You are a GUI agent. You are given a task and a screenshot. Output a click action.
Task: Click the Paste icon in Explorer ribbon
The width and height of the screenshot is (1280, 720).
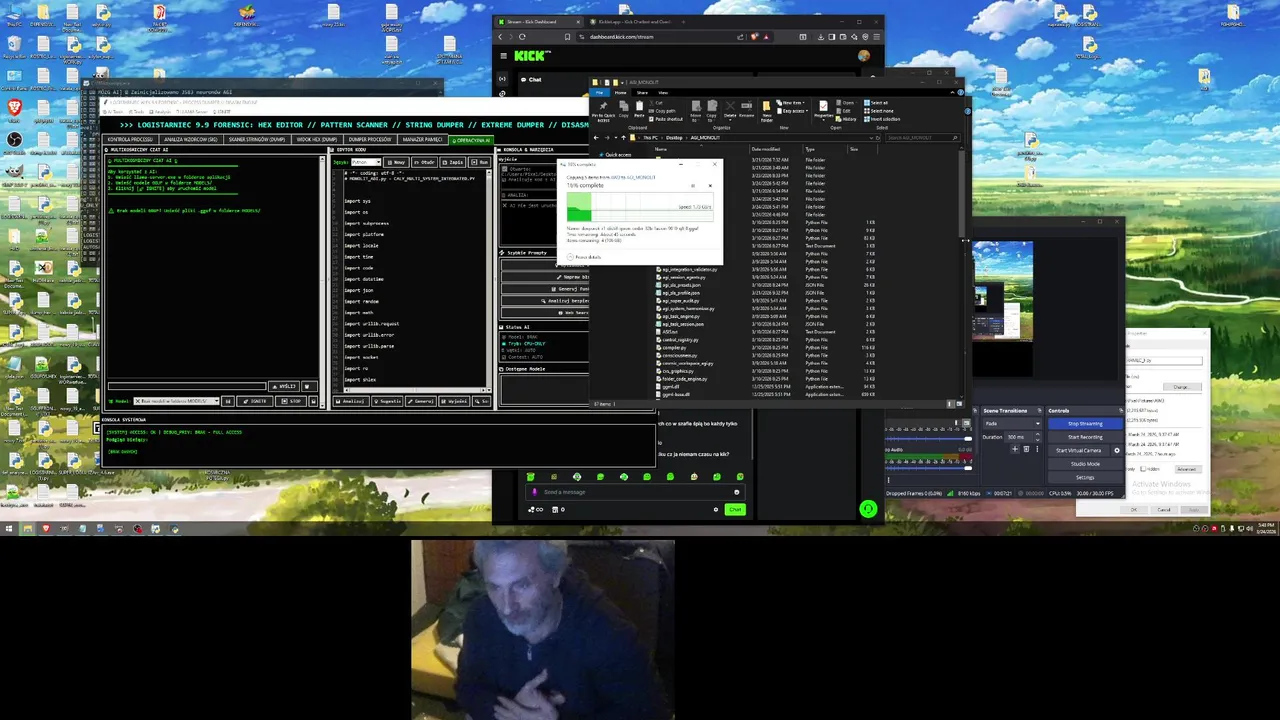coord(640,109)
